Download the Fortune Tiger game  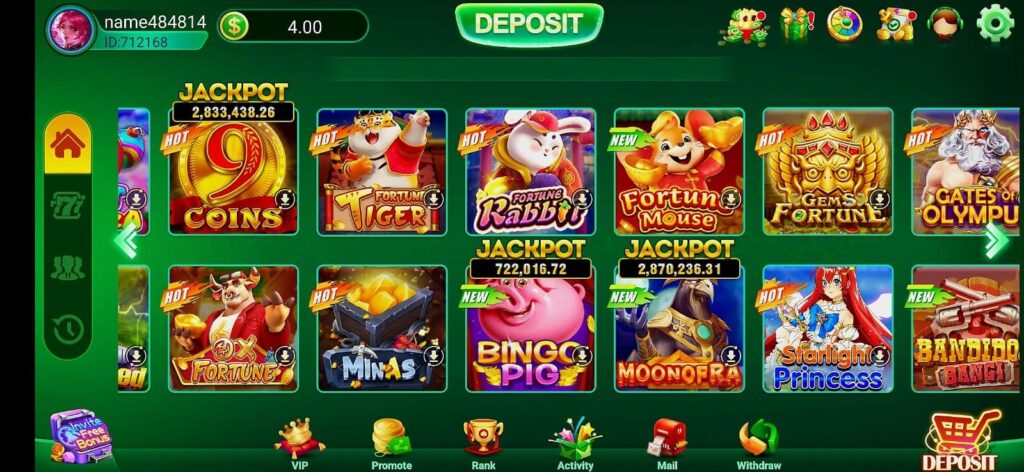[433, 198]
